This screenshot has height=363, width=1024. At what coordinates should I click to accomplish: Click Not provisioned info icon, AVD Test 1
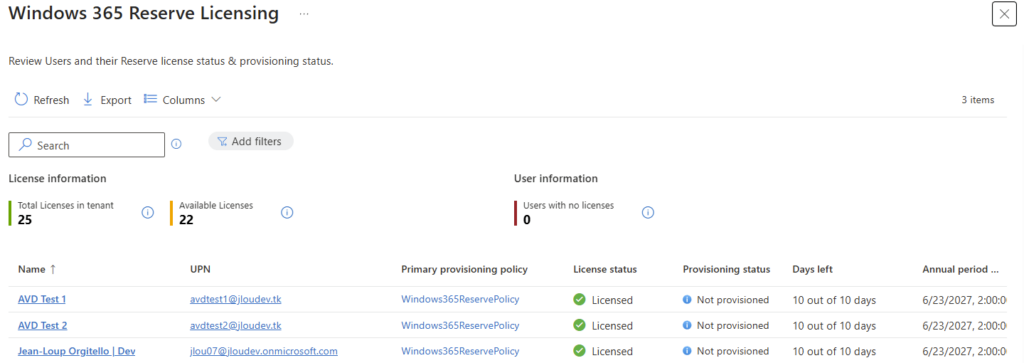tap(687, 300)
